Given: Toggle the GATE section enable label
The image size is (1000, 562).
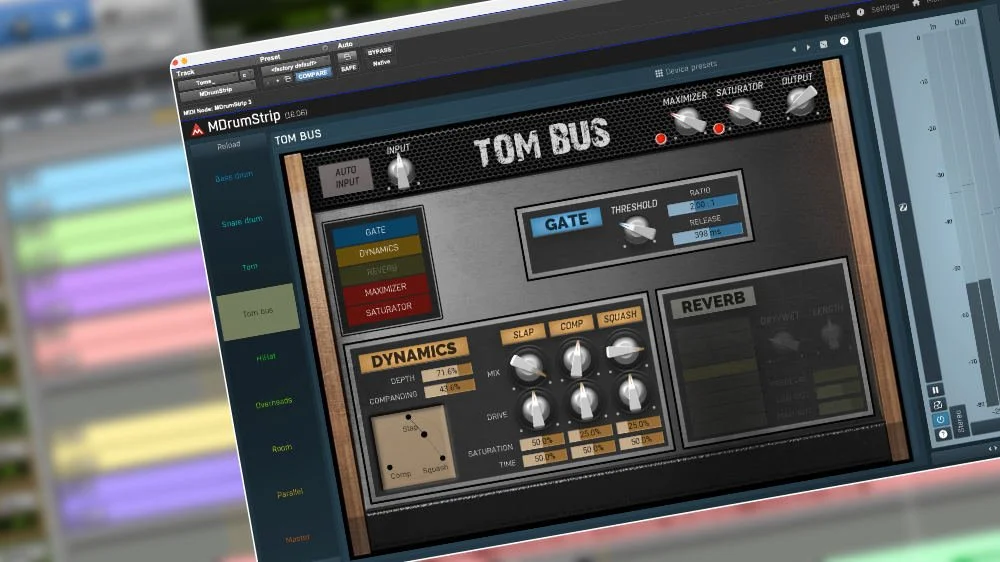Looking at the screenshot, I should pyautogui.click(x=566, y=223).
